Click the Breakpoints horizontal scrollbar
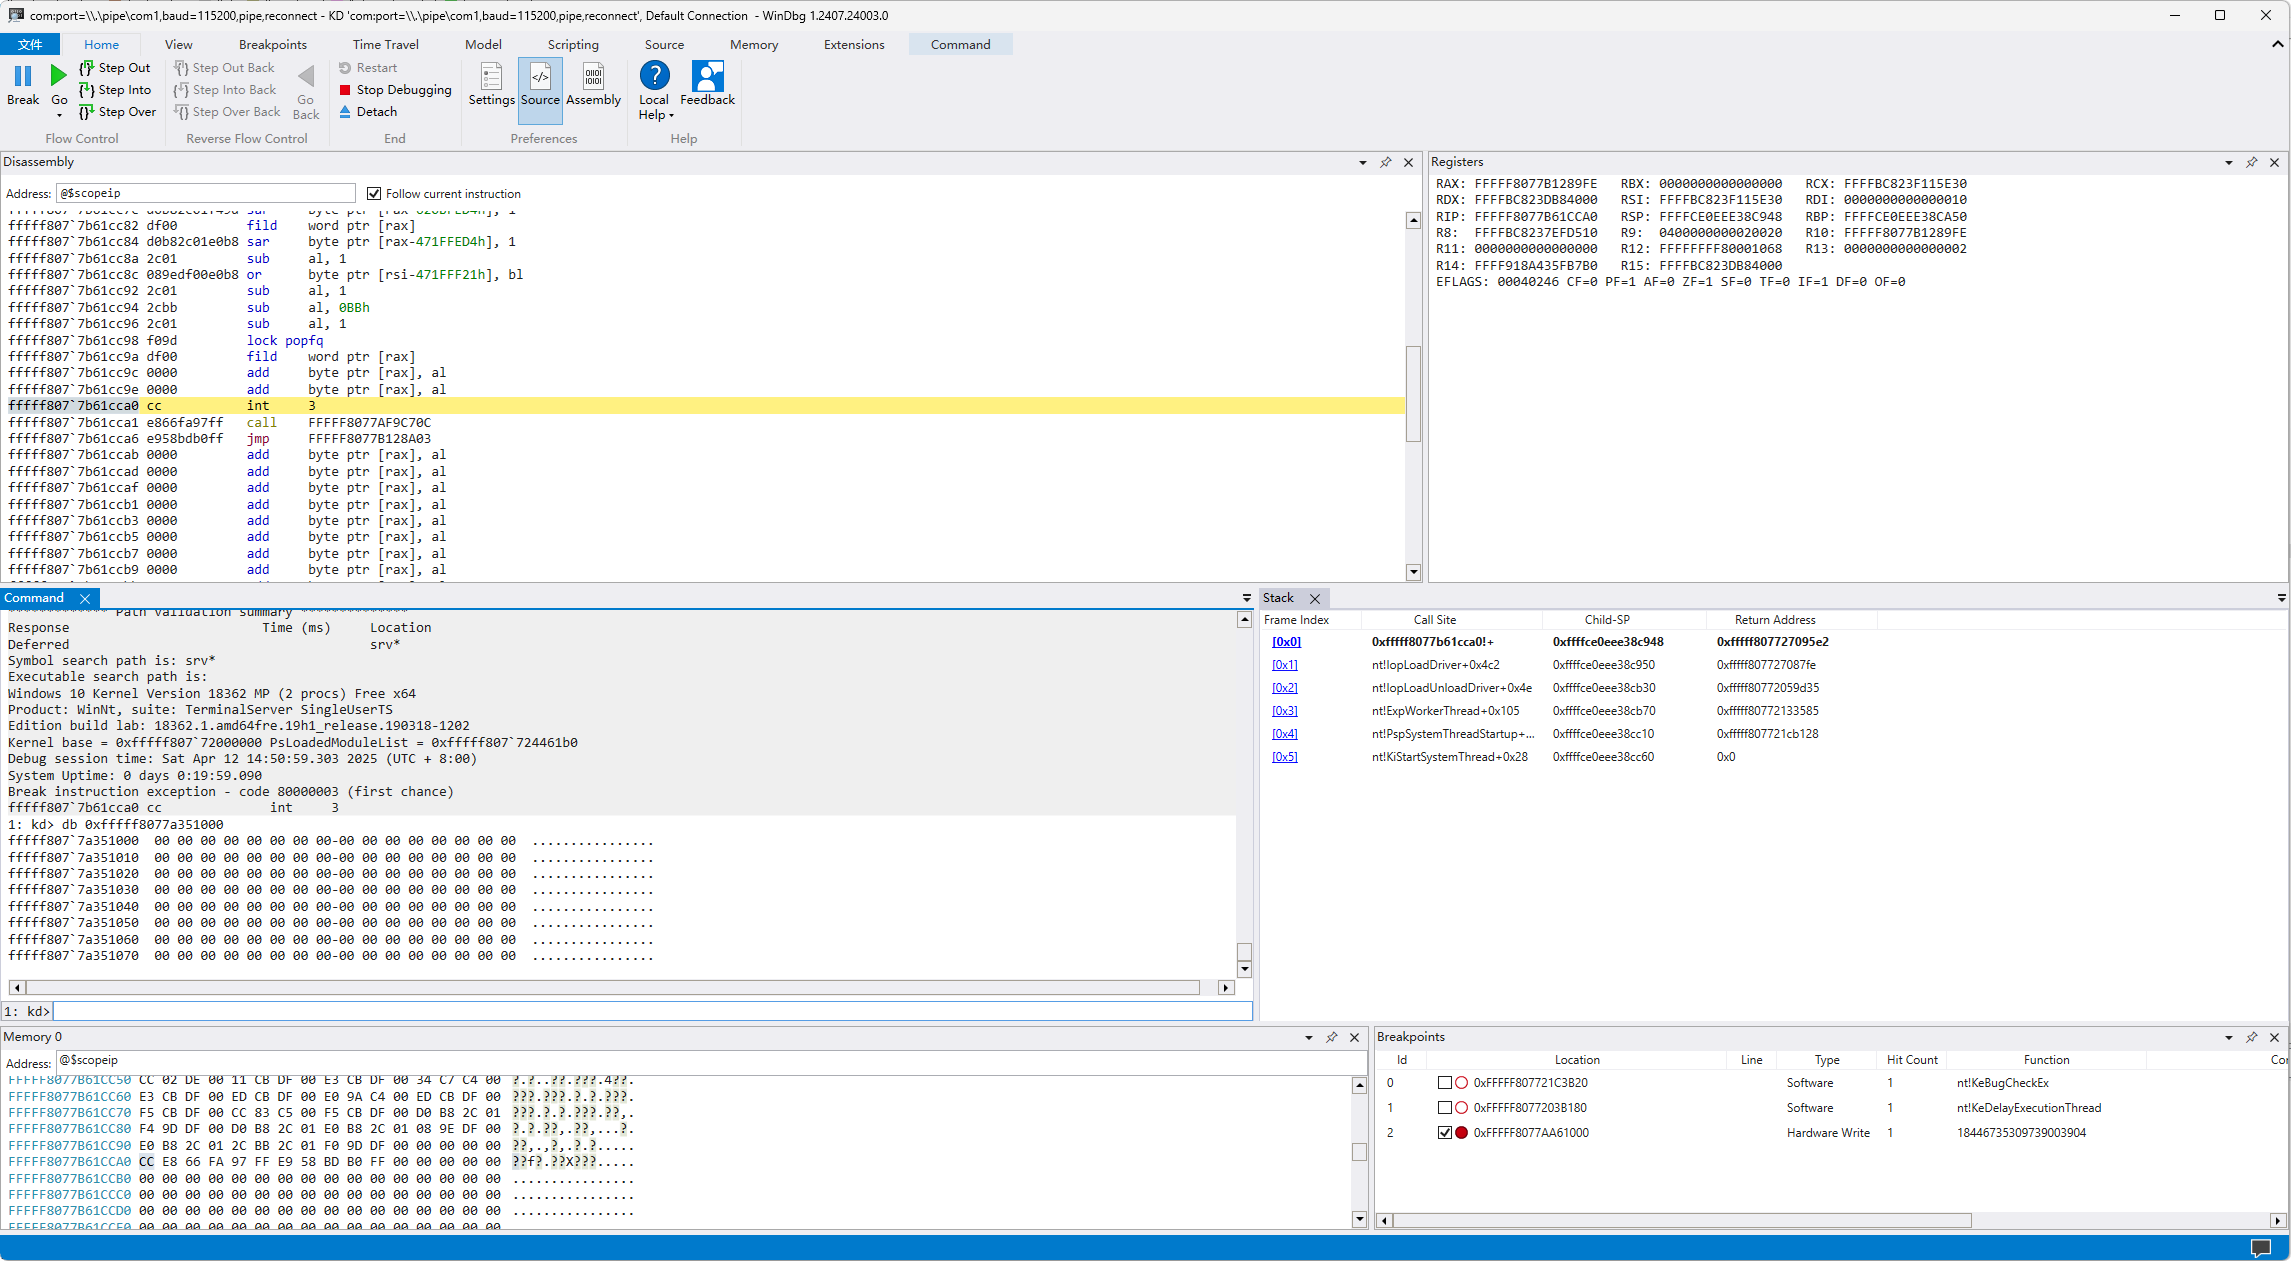The width and height of the screenshot is (2291, 1261). (1680, 1220)
